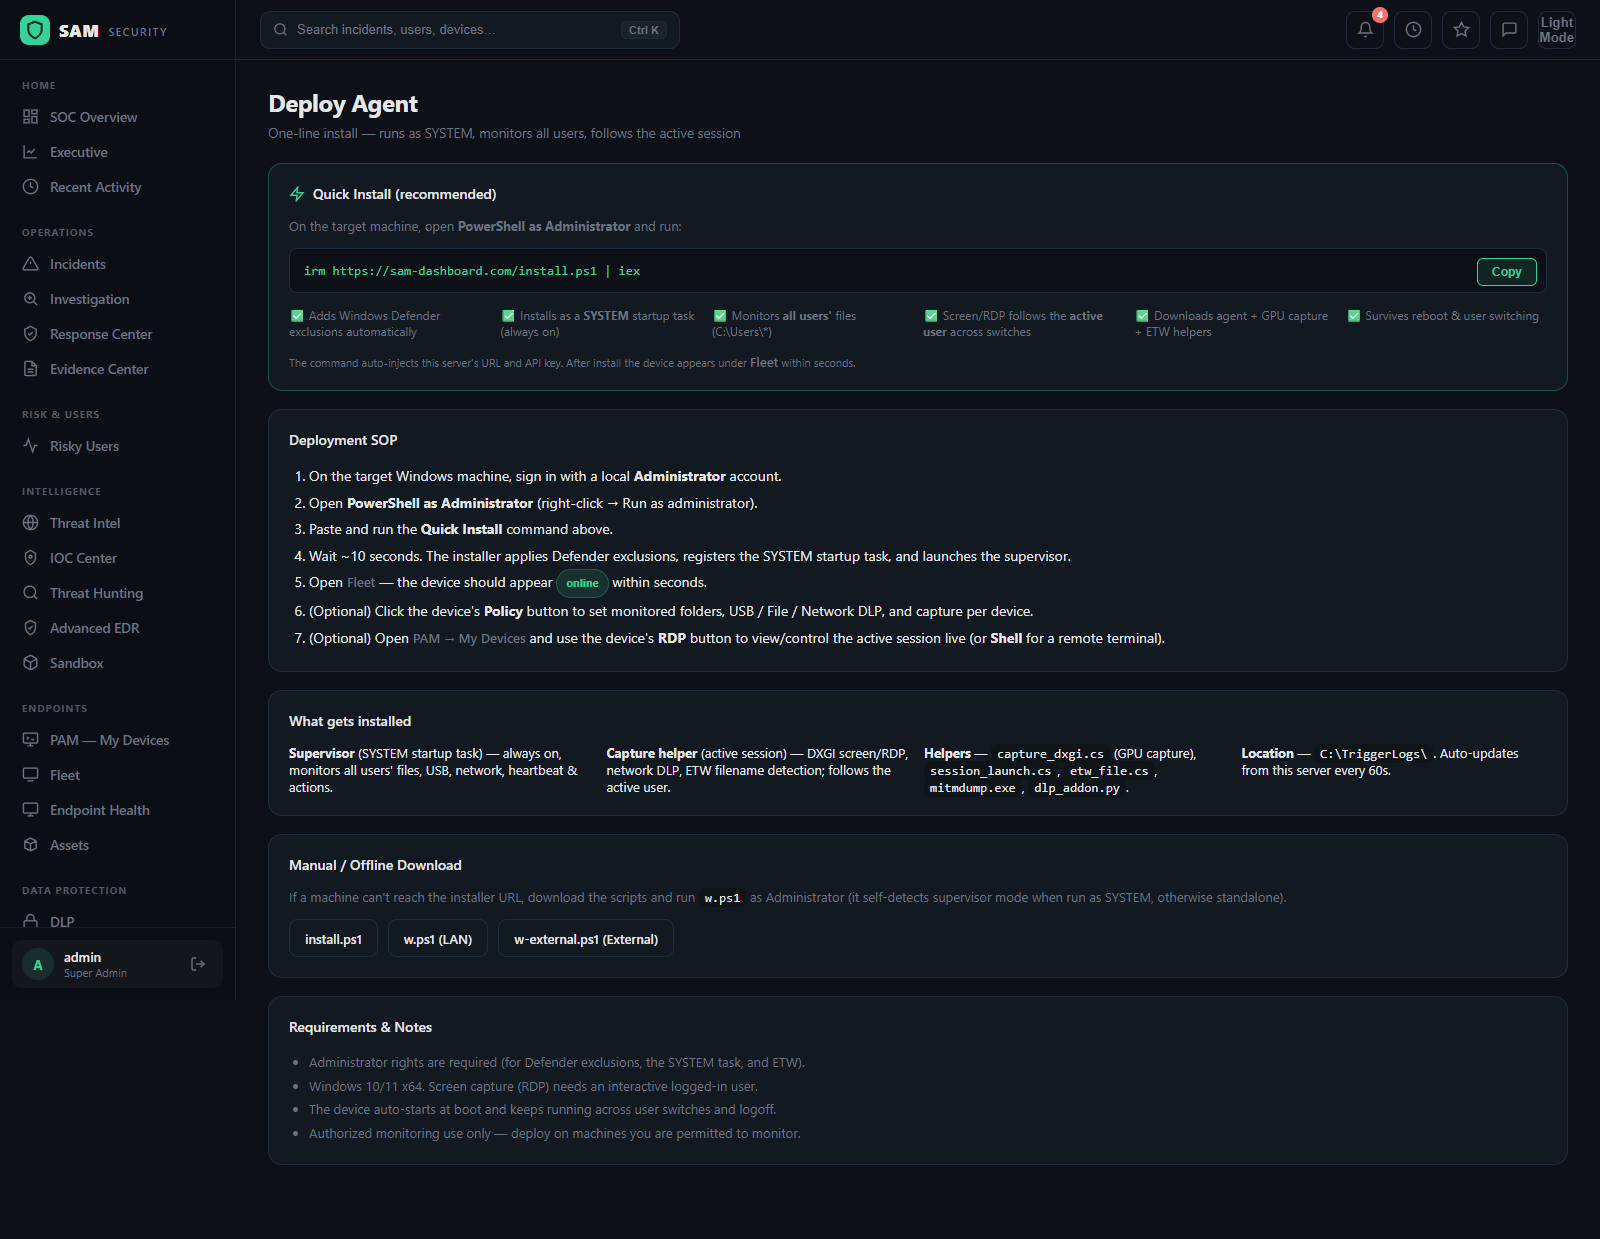Download w-external.ps1 (External) script
Image resolution: width=1600 pixels, height=1239 pixels.
pos(586,939)
